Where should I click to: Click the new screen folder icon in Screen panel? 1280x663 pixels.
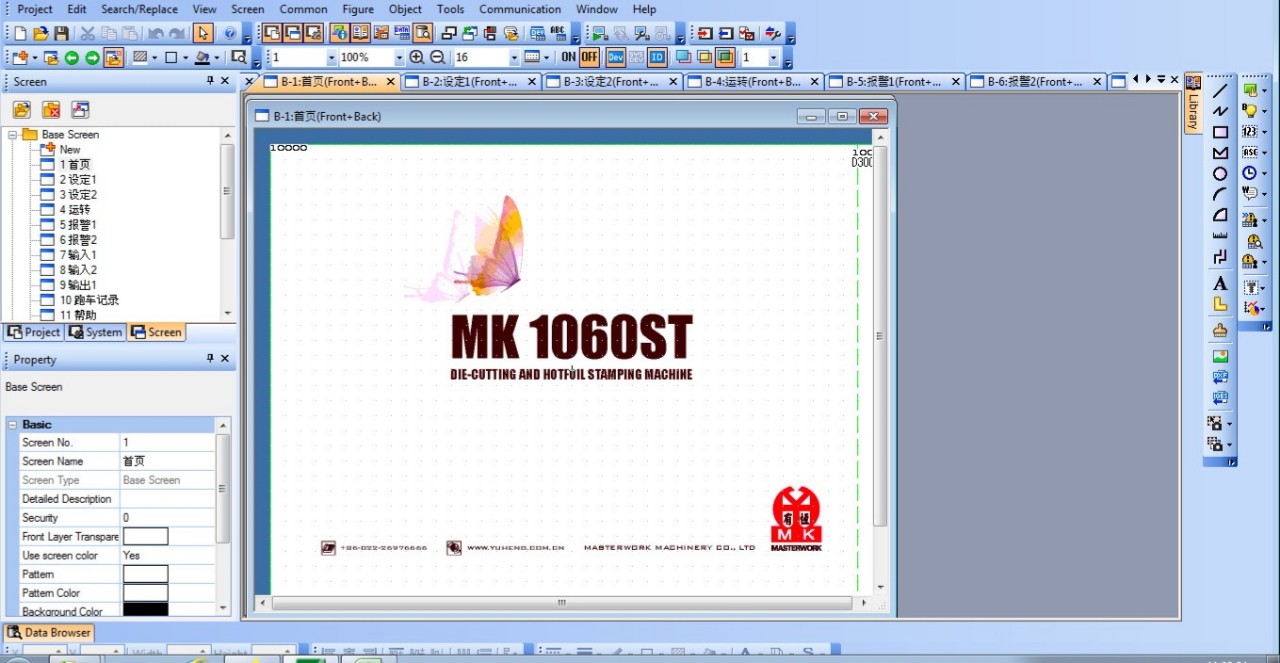tap(21, 110)
